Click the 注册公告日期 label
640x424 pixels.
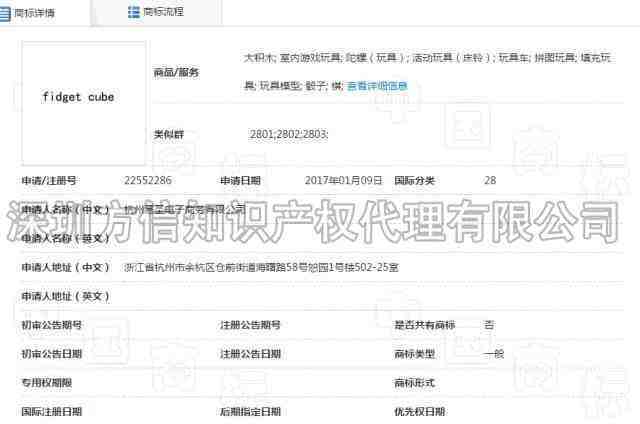tap(251, 354)
